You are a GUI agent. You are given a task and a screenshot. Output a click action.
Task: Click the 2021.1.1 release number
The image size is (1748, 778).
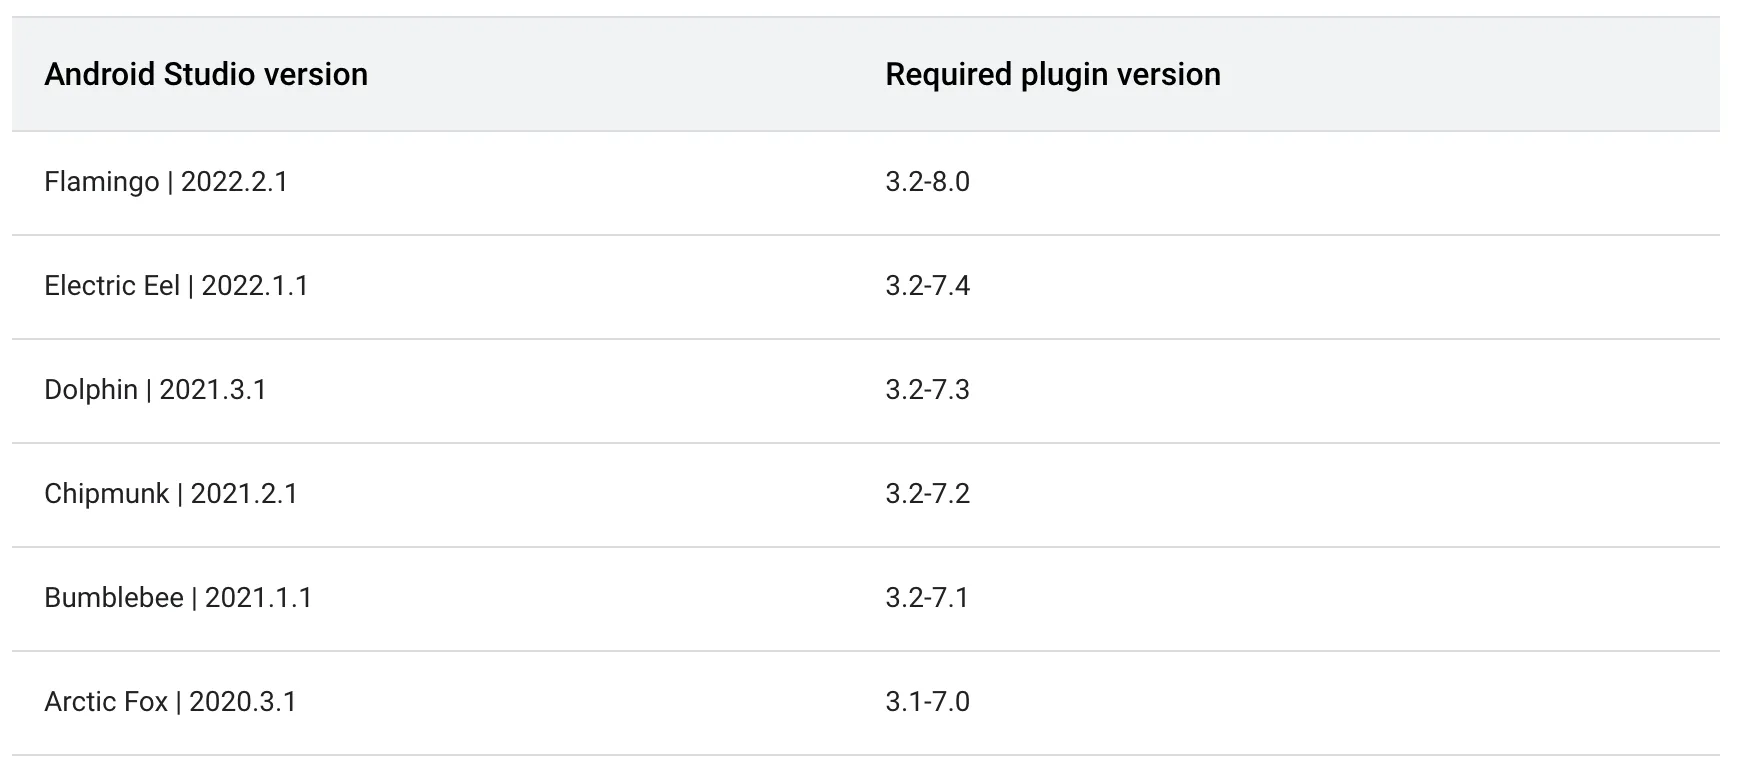[258, 598]
